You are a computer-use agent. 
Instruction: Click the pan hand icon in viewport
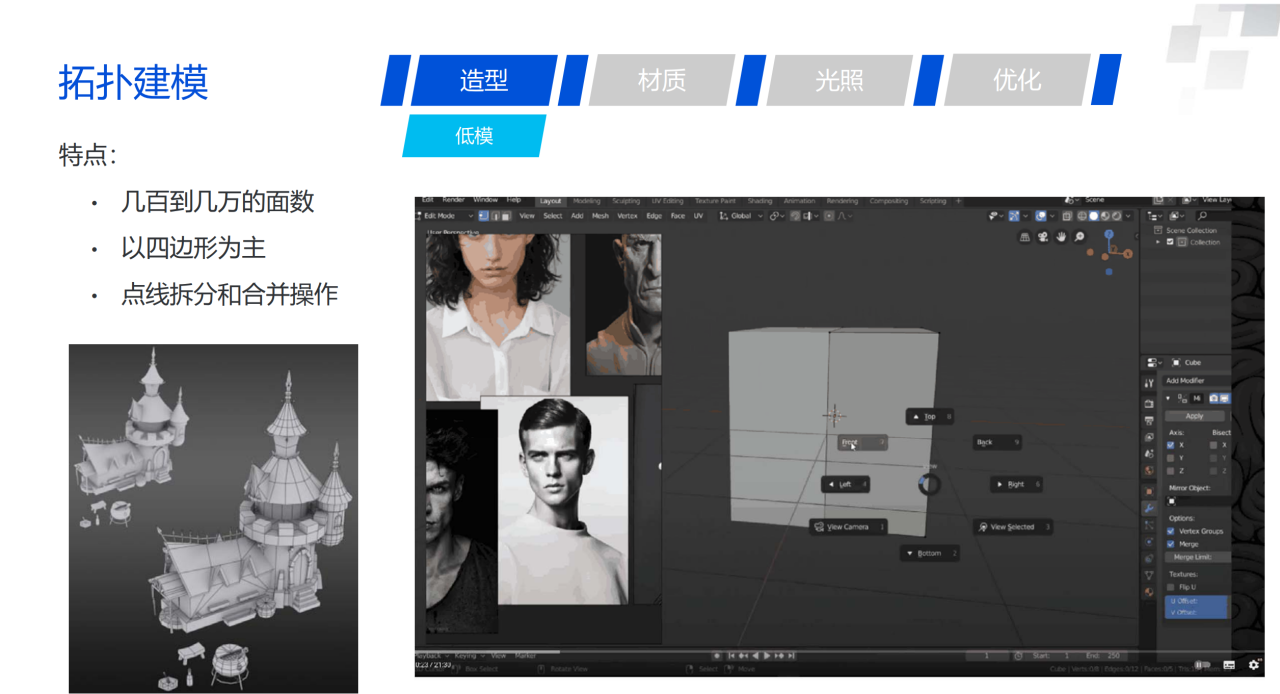1061,237
